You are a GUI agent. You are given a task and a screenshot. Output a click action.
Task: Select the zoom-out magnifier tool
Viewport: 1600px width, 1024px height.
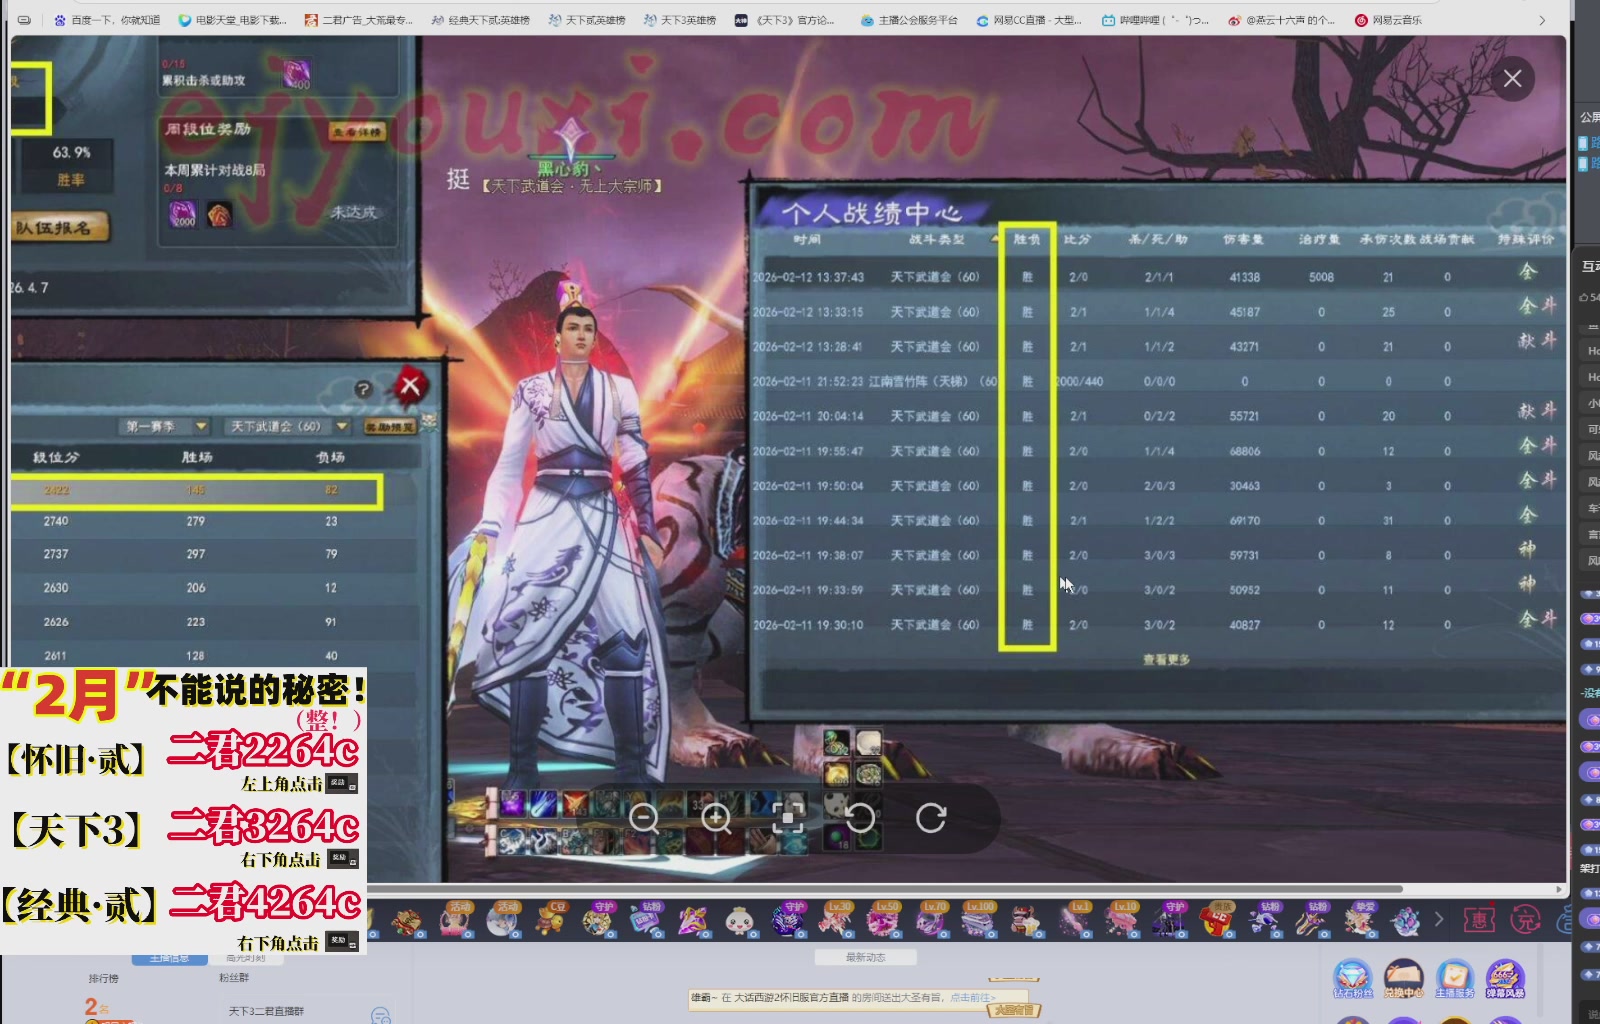(645, 818)
